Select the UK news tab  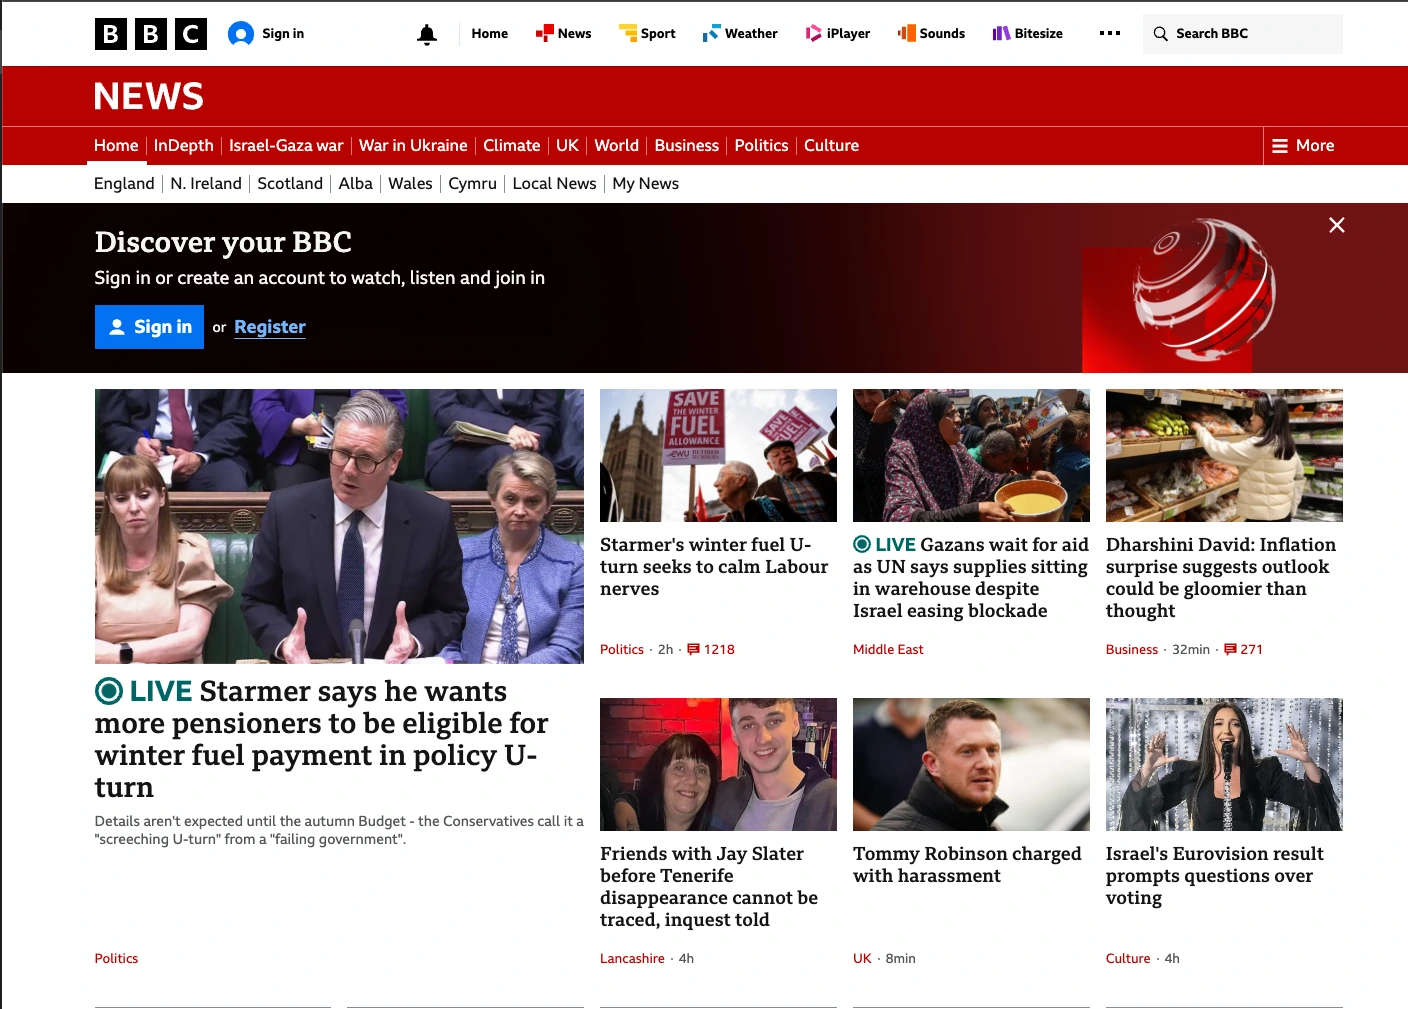[567, 146]
